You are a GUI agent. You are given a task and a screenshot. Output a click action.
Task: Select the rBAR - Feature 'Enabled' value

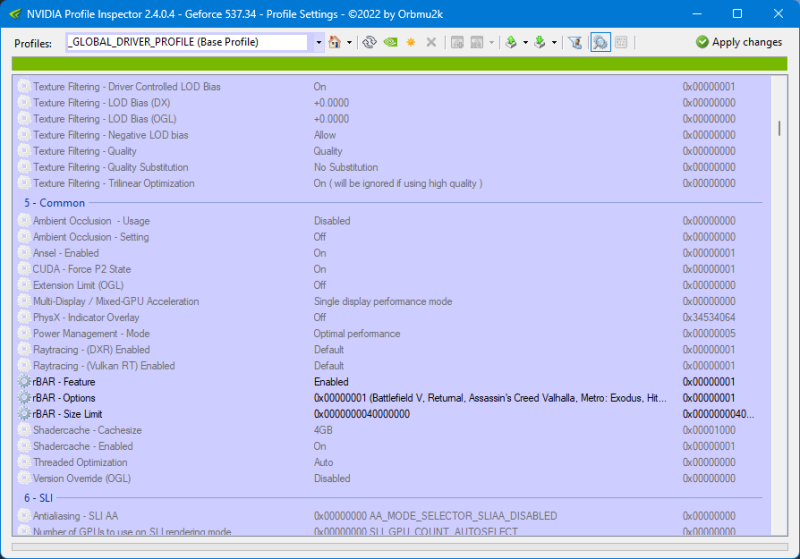[x=331, y=382]
